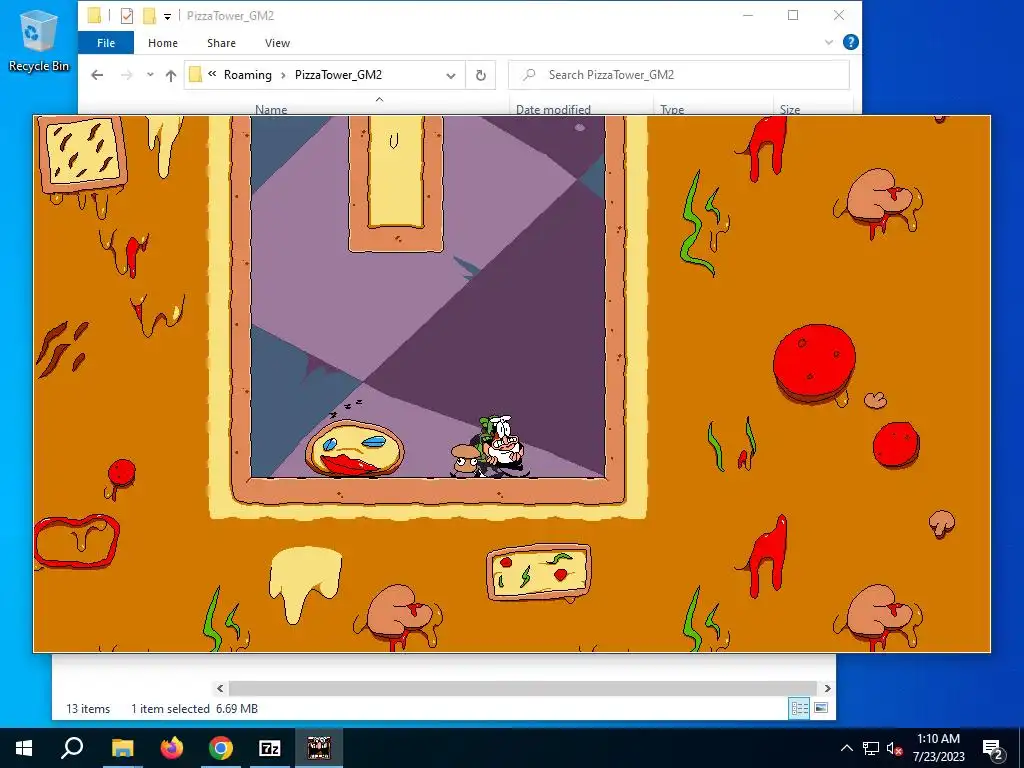Click the Explorer Back arrow
This screenshot has width=1024, height=768.
point(97,75)
